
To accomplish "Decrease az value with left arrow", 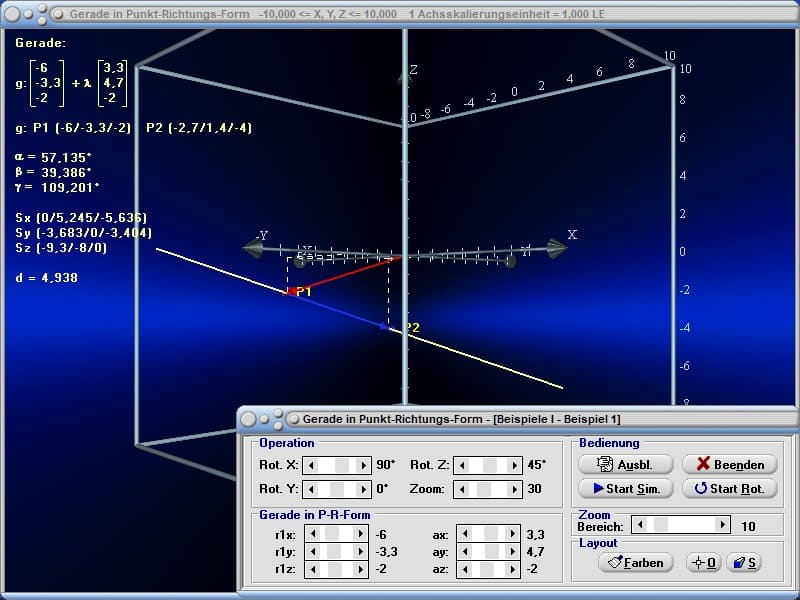I will point(465,569).
